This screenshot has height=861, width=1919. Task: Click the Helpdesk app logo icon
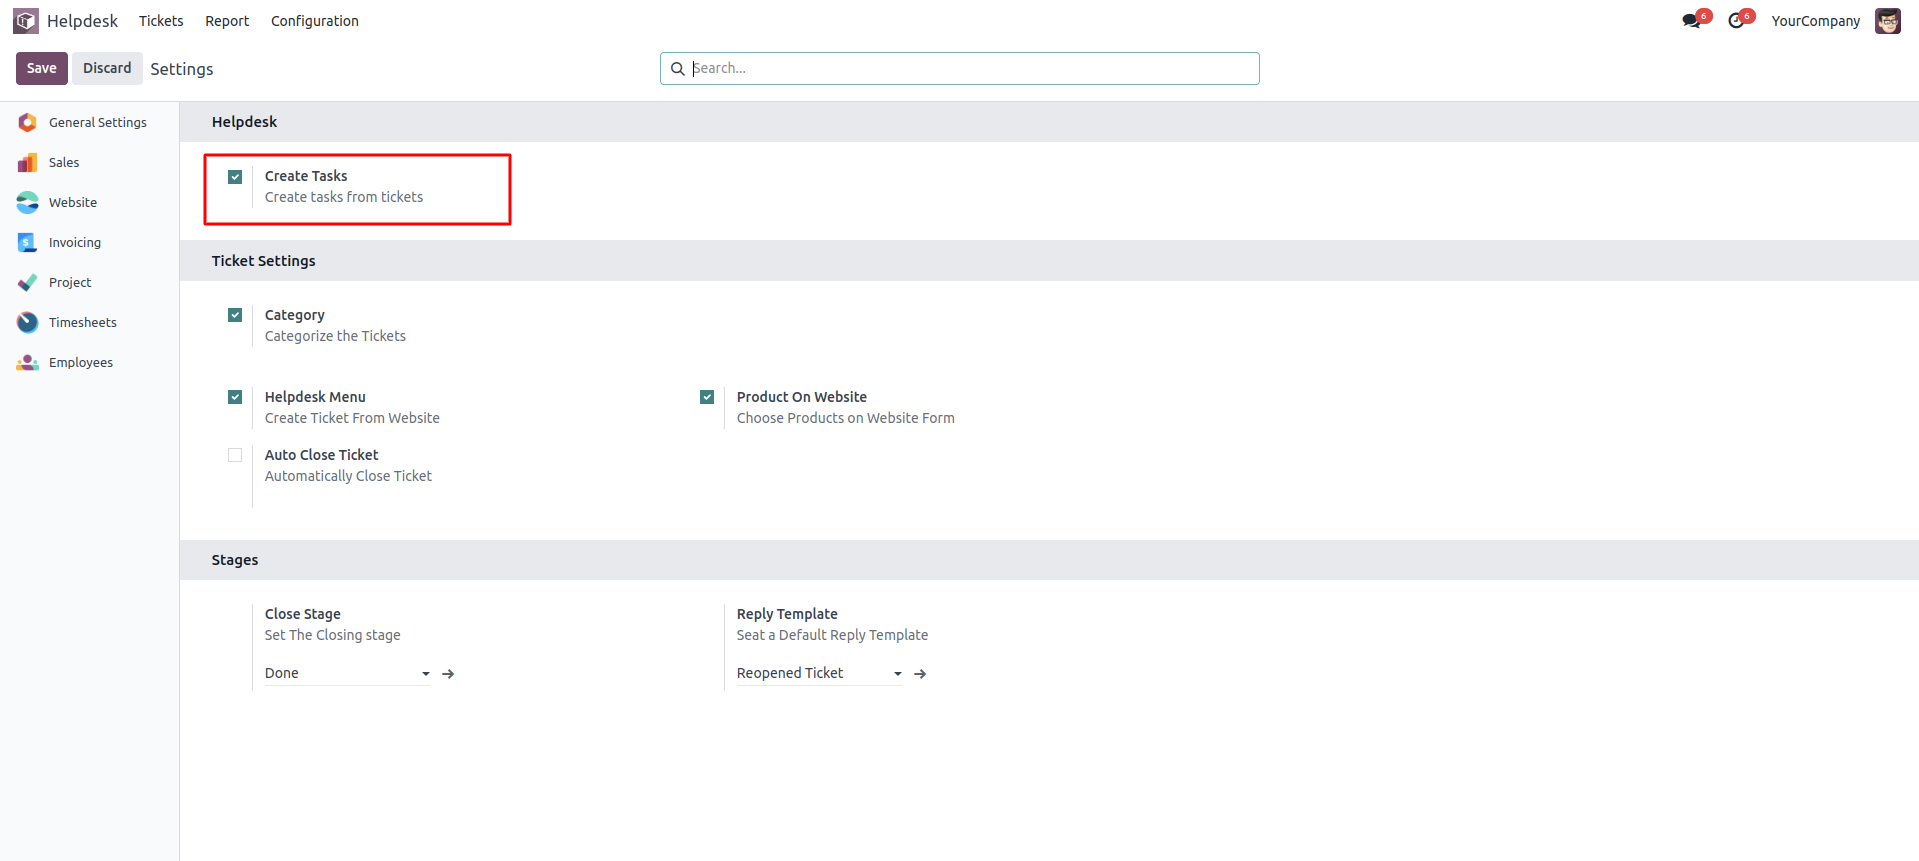[x=26, y=21]
